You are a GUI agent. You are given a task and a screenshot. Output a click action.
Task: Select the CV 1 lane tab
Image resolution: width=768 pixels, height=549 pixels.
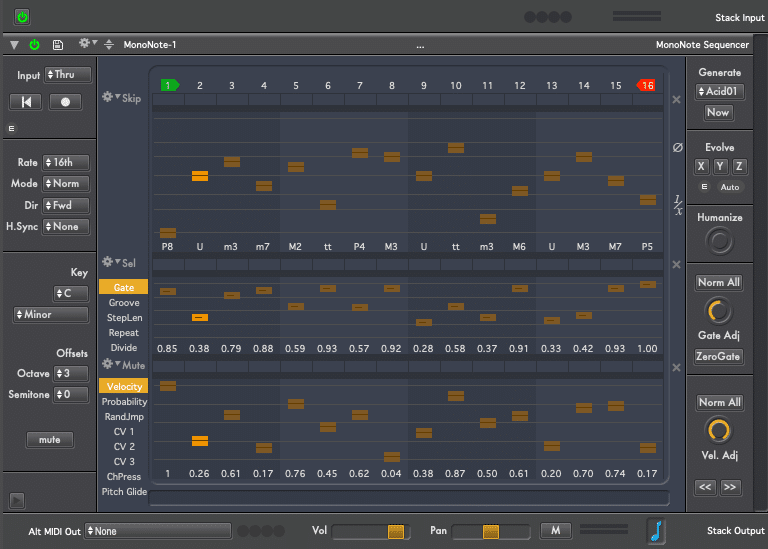coord(124,431)
